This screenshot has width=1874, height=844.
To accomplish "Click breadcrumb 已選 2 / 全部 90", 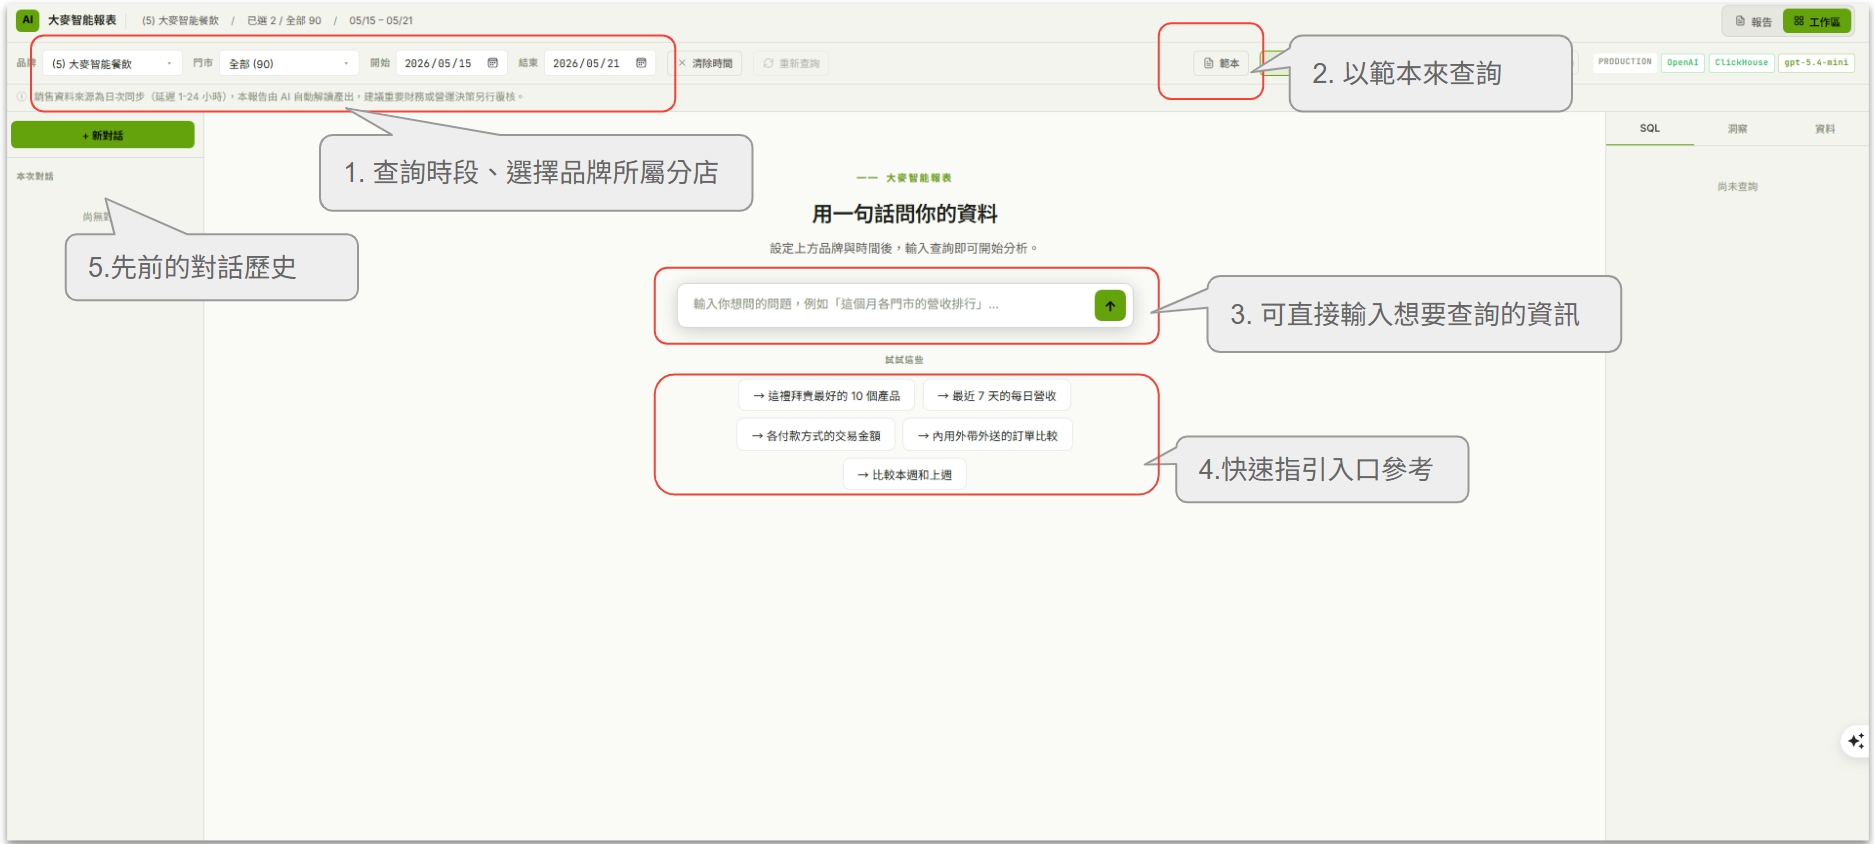I will pyautogui.click(x=284, y=21).
